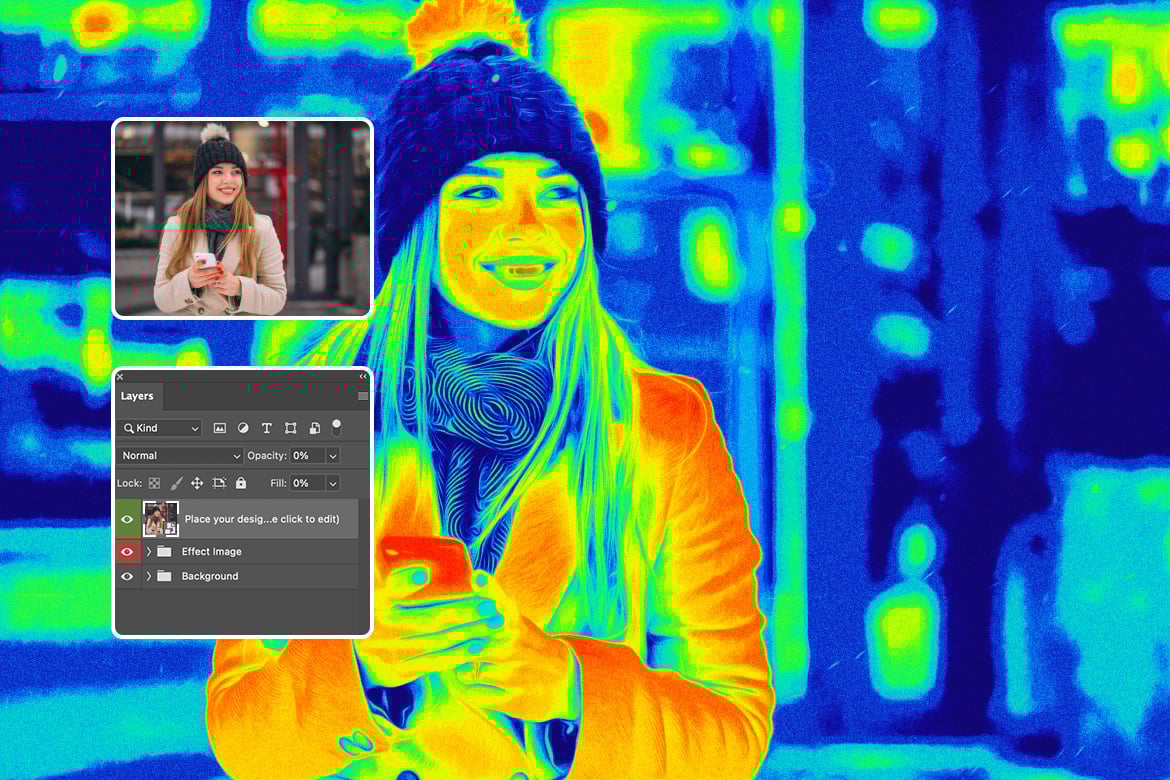Select the Background group name
Screen dimensions: 1170x780
pos(210,576)
